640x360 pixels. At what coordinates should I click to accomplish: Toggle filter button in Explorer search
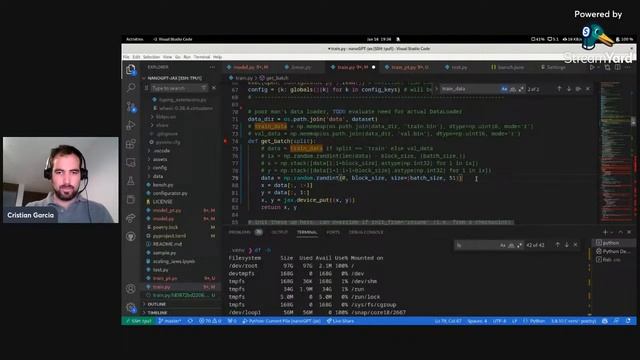[x=204, y=88]
